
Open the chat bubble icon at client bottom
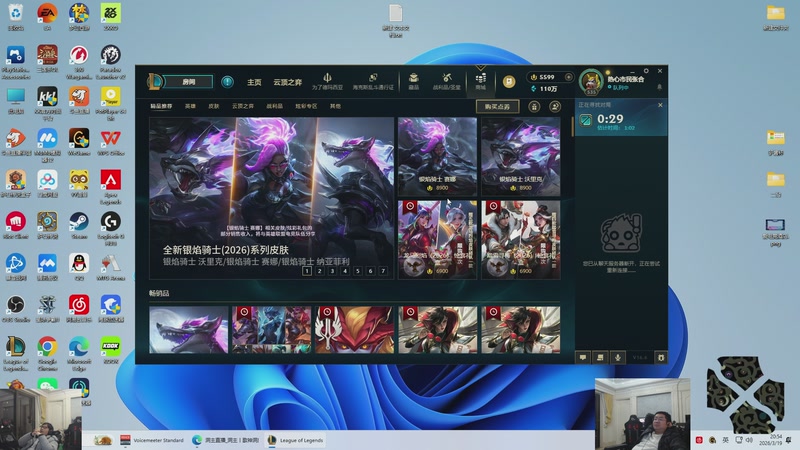583,357
